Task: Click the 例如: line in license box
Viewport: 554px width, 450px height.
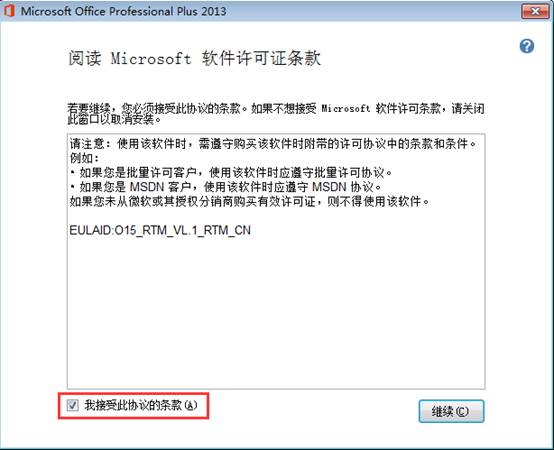Action: (84, 158)
